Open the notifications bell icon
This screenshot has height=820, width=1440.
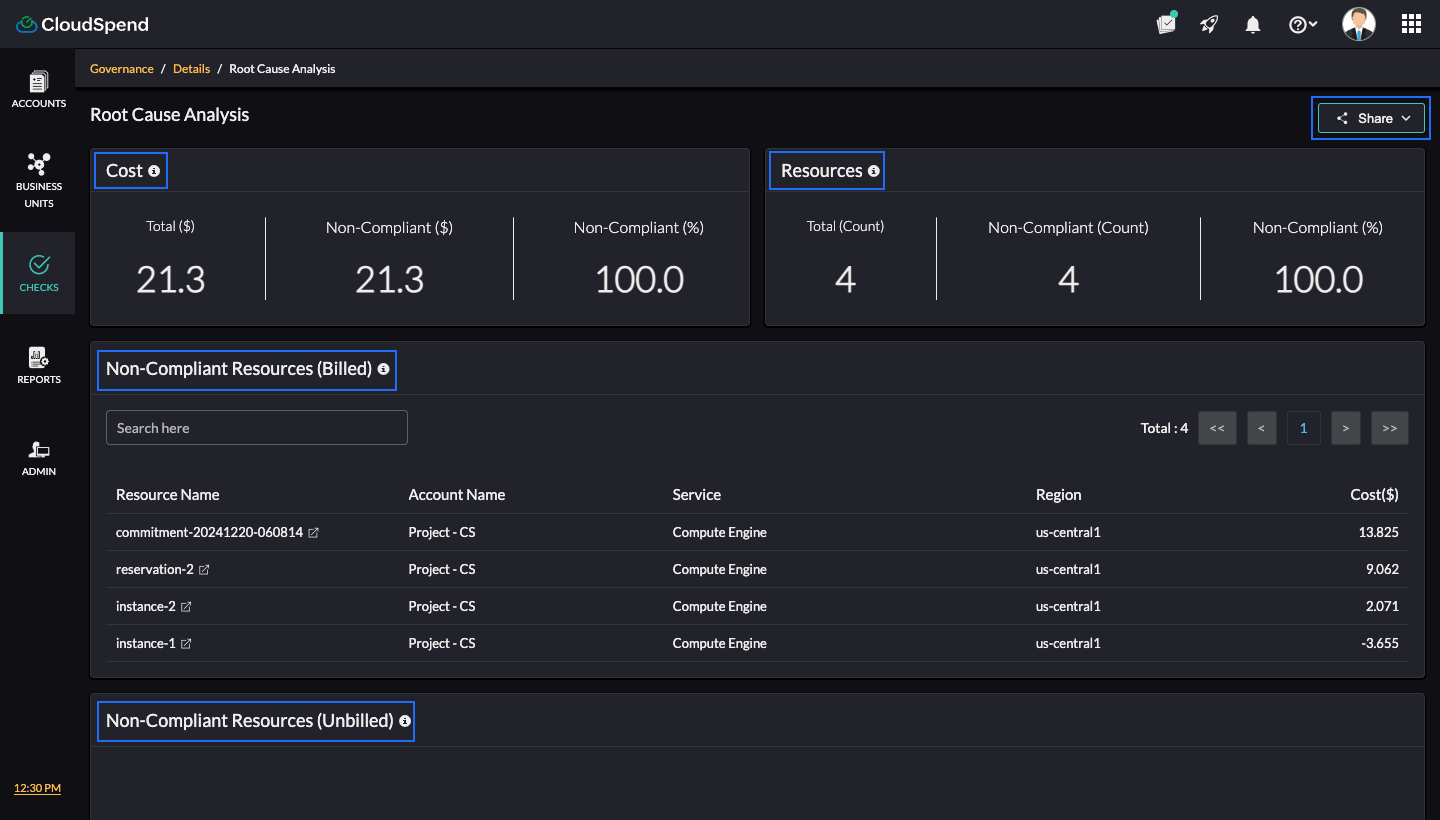(x=1253, y=25)
